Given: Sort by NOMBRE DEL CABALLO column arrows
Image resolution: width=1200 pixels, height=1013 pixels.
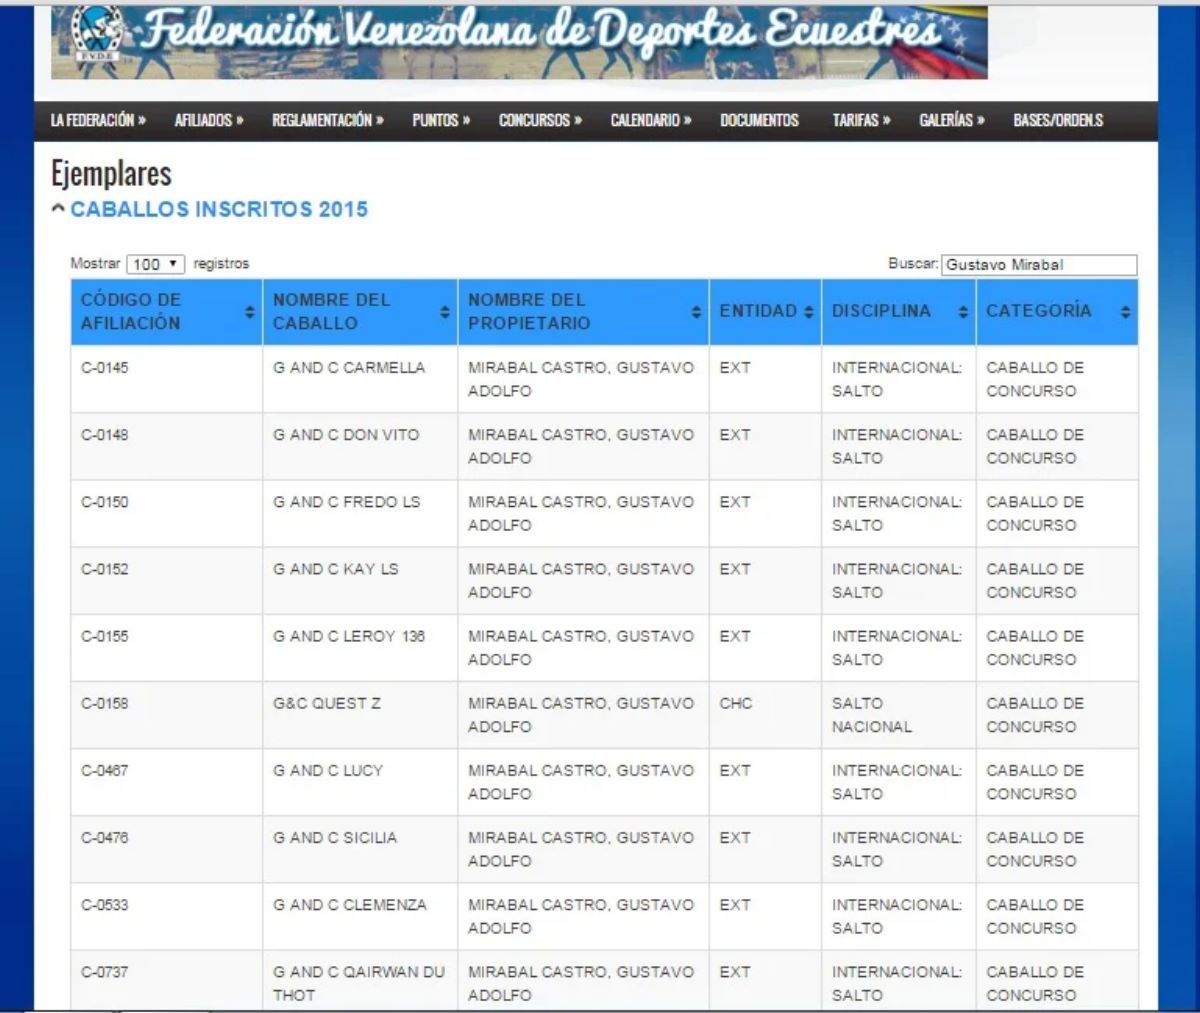Looking at the screenshot, I should [x=445, y=312].
